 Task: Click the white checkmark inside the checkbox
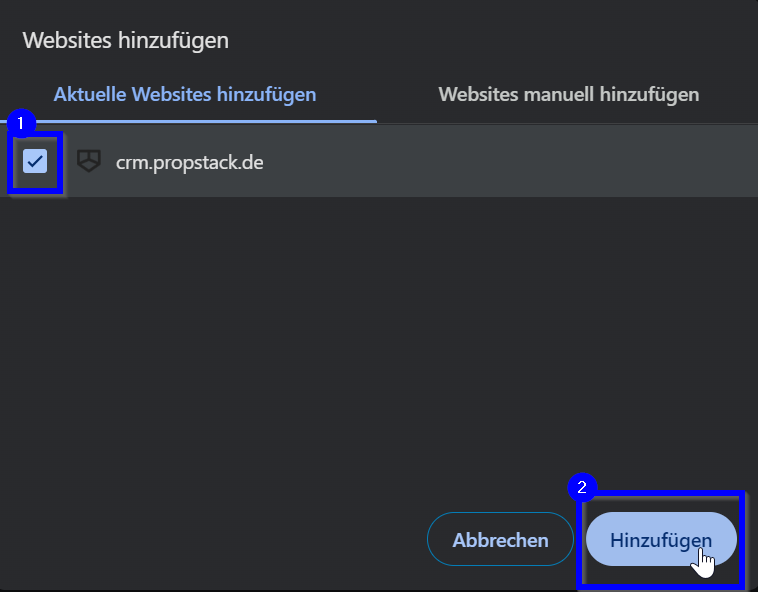tap(36, 160)
